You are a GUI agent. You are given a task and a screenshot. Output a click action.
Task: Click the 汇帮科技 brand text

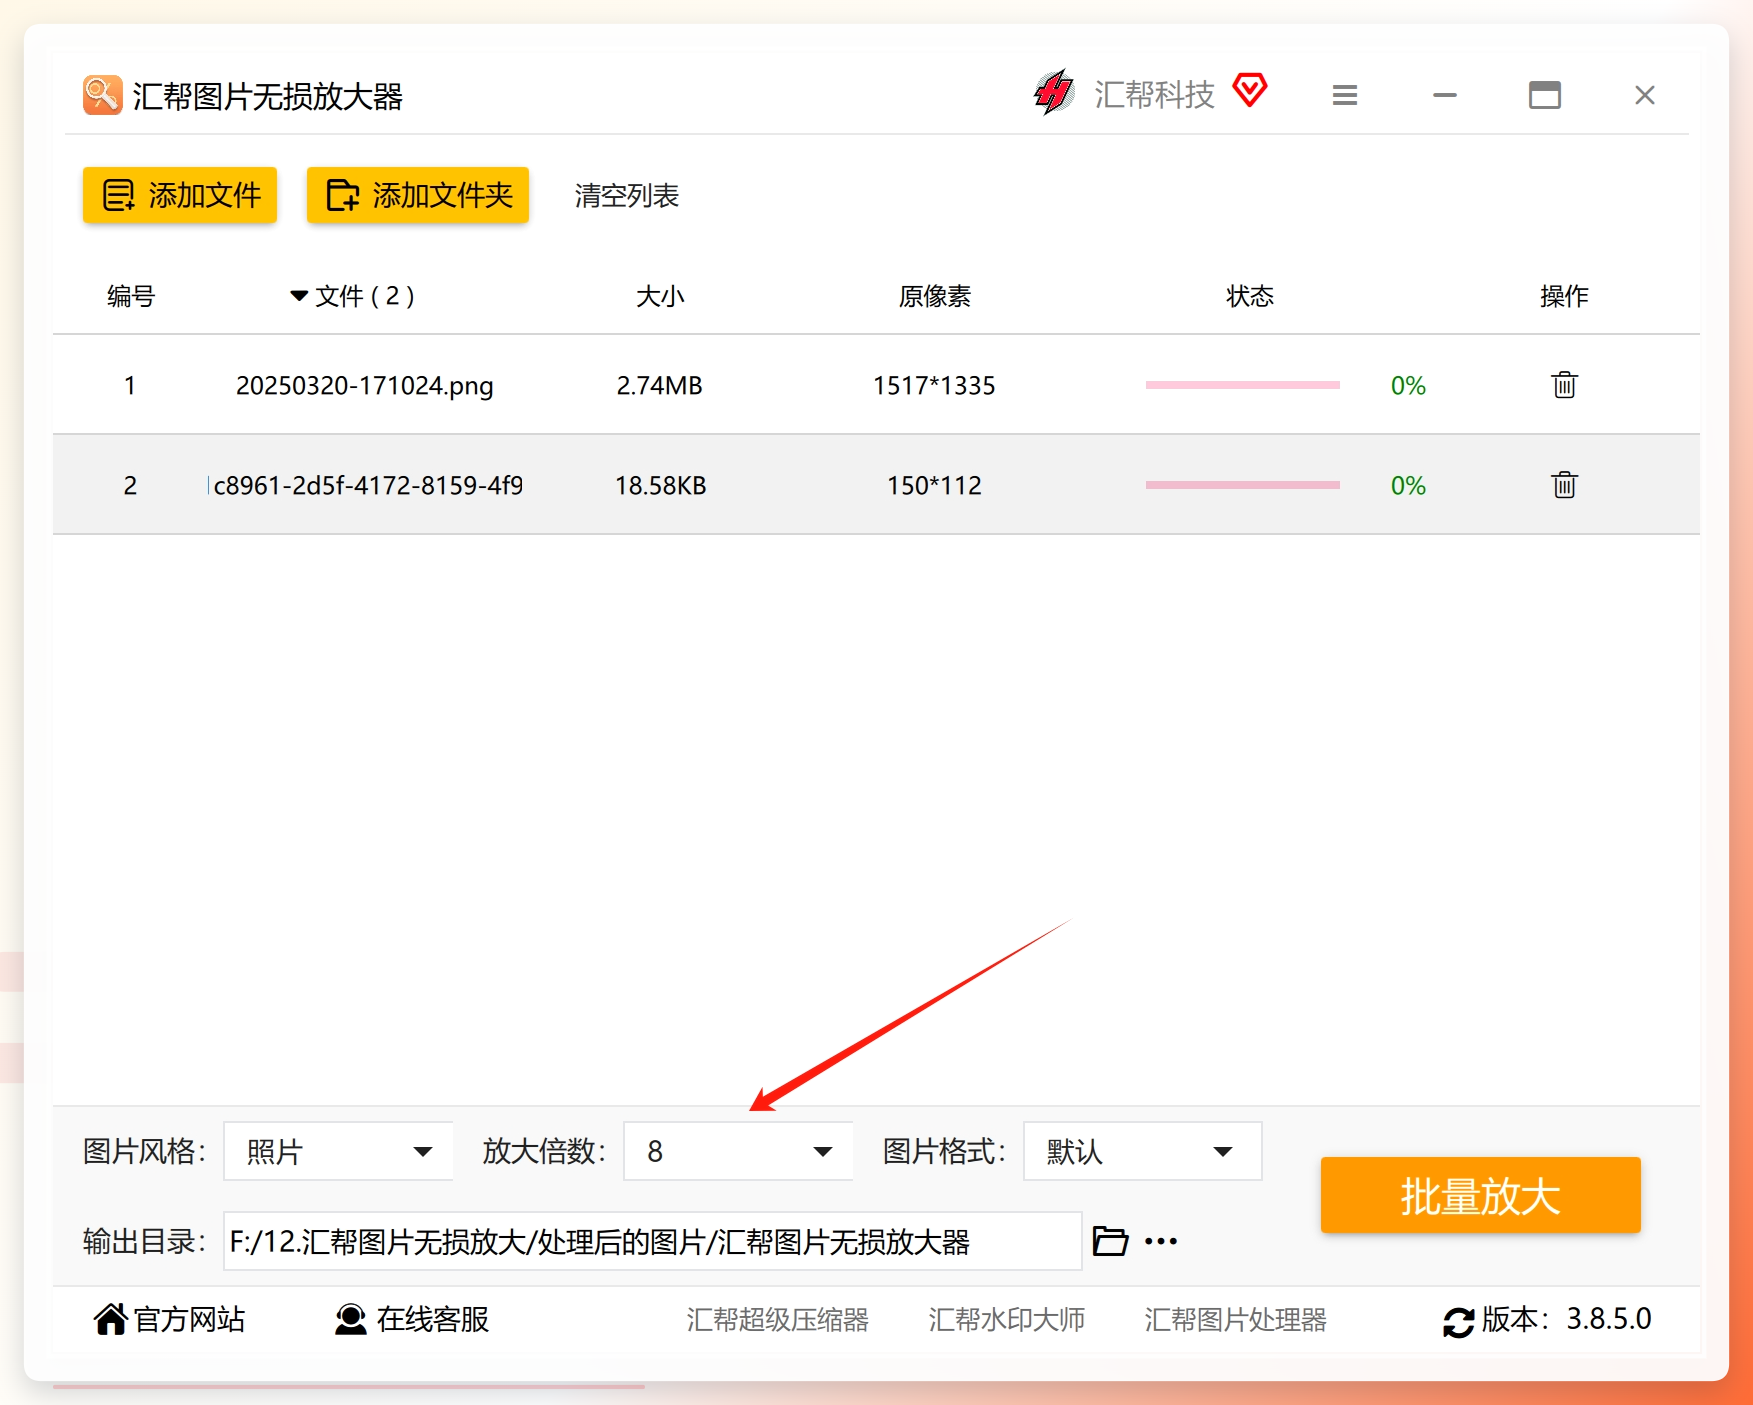click(x=1154, y=94)
